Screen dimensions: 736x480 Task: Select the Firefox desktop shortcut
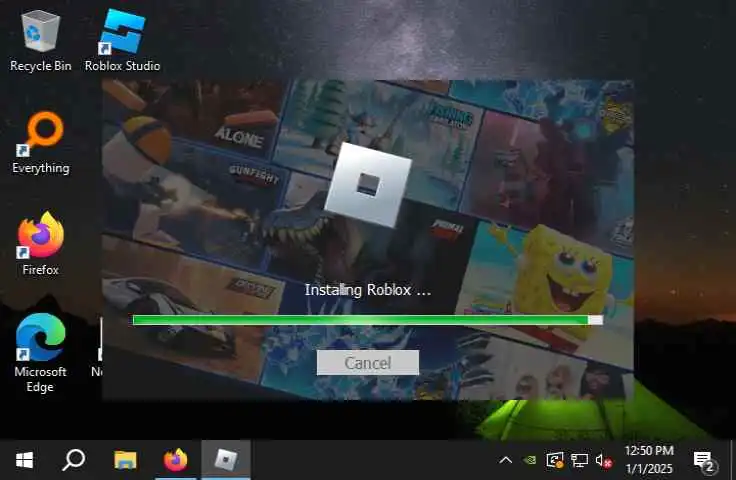point(41,244)
